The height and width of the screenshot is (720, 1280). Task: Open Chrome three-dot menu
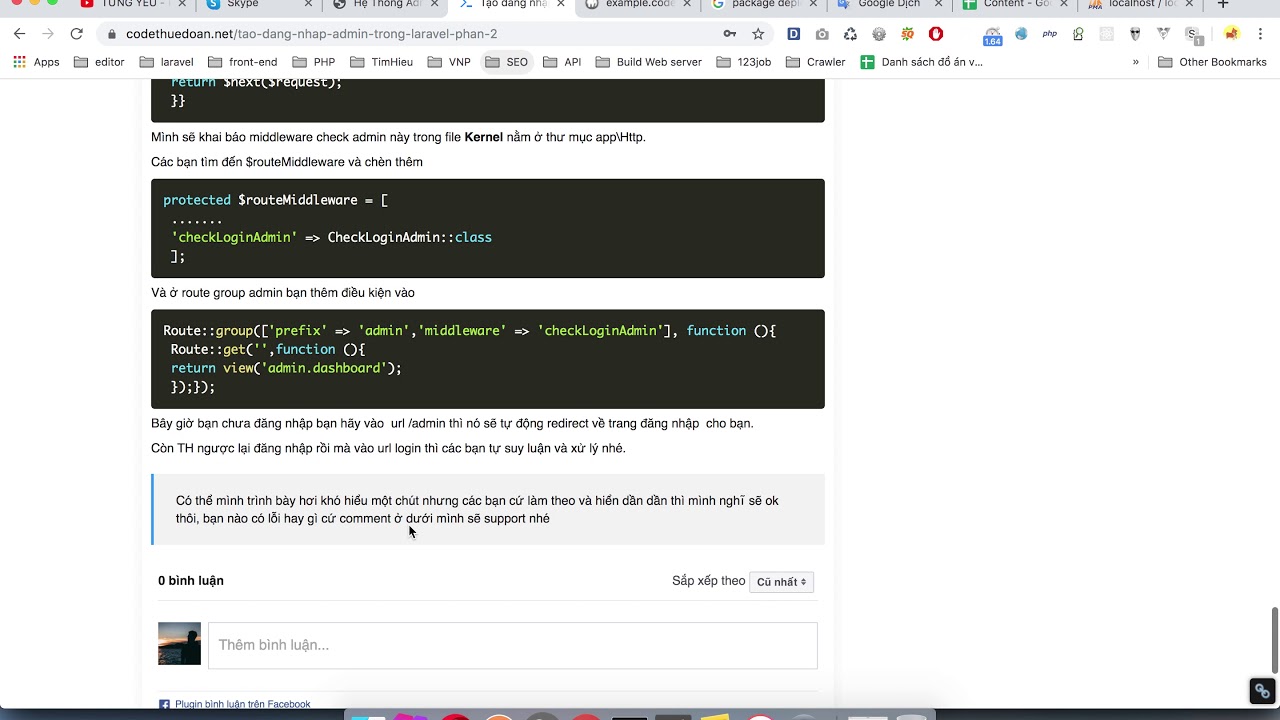point(1261,34)
